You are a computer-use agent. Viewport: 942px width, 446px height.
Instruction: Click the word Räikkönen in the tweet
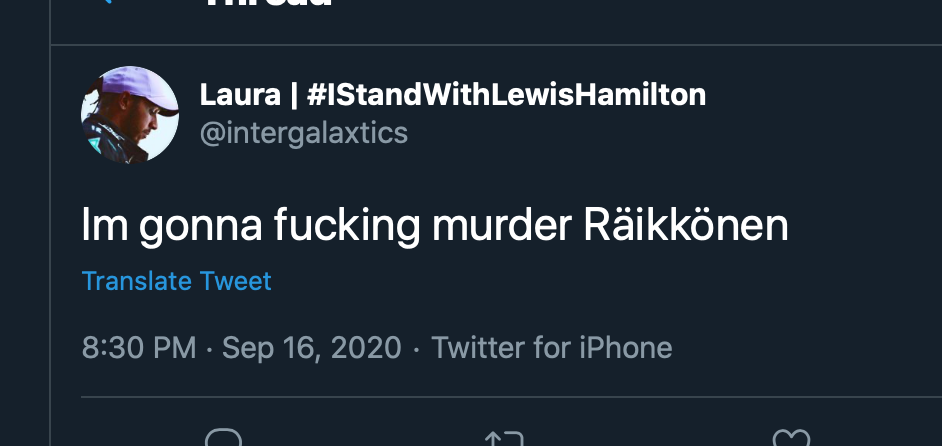coord(685,225)
